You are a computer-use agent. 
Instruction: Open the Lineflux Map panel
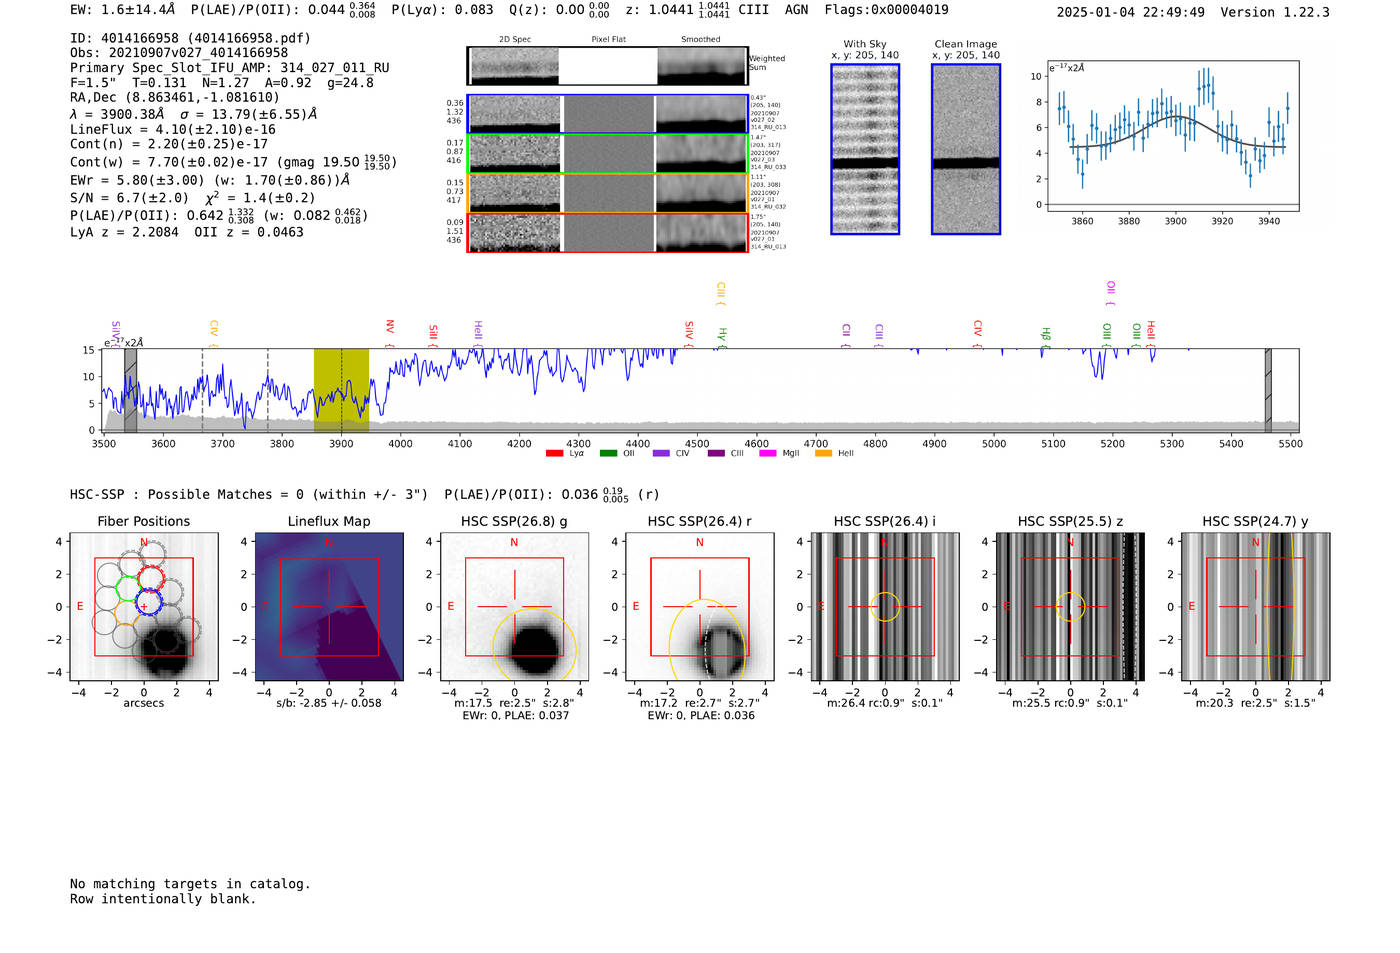point(329,607)
